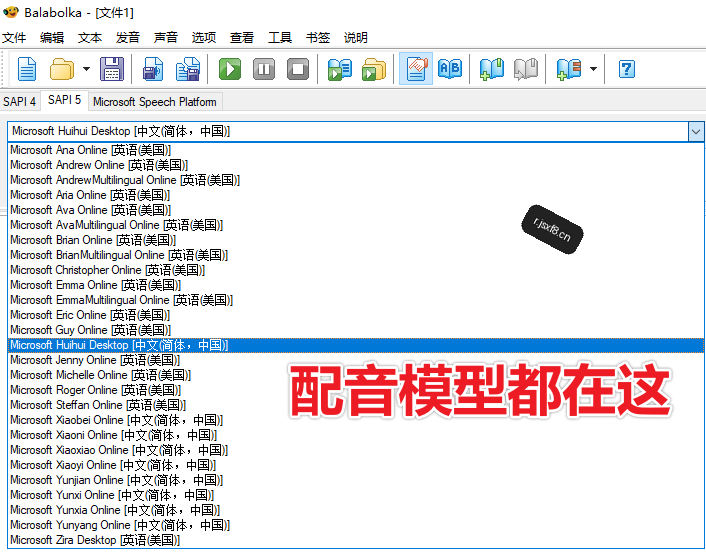
Task: Open the 工具 menu
Action: (280, 37)
